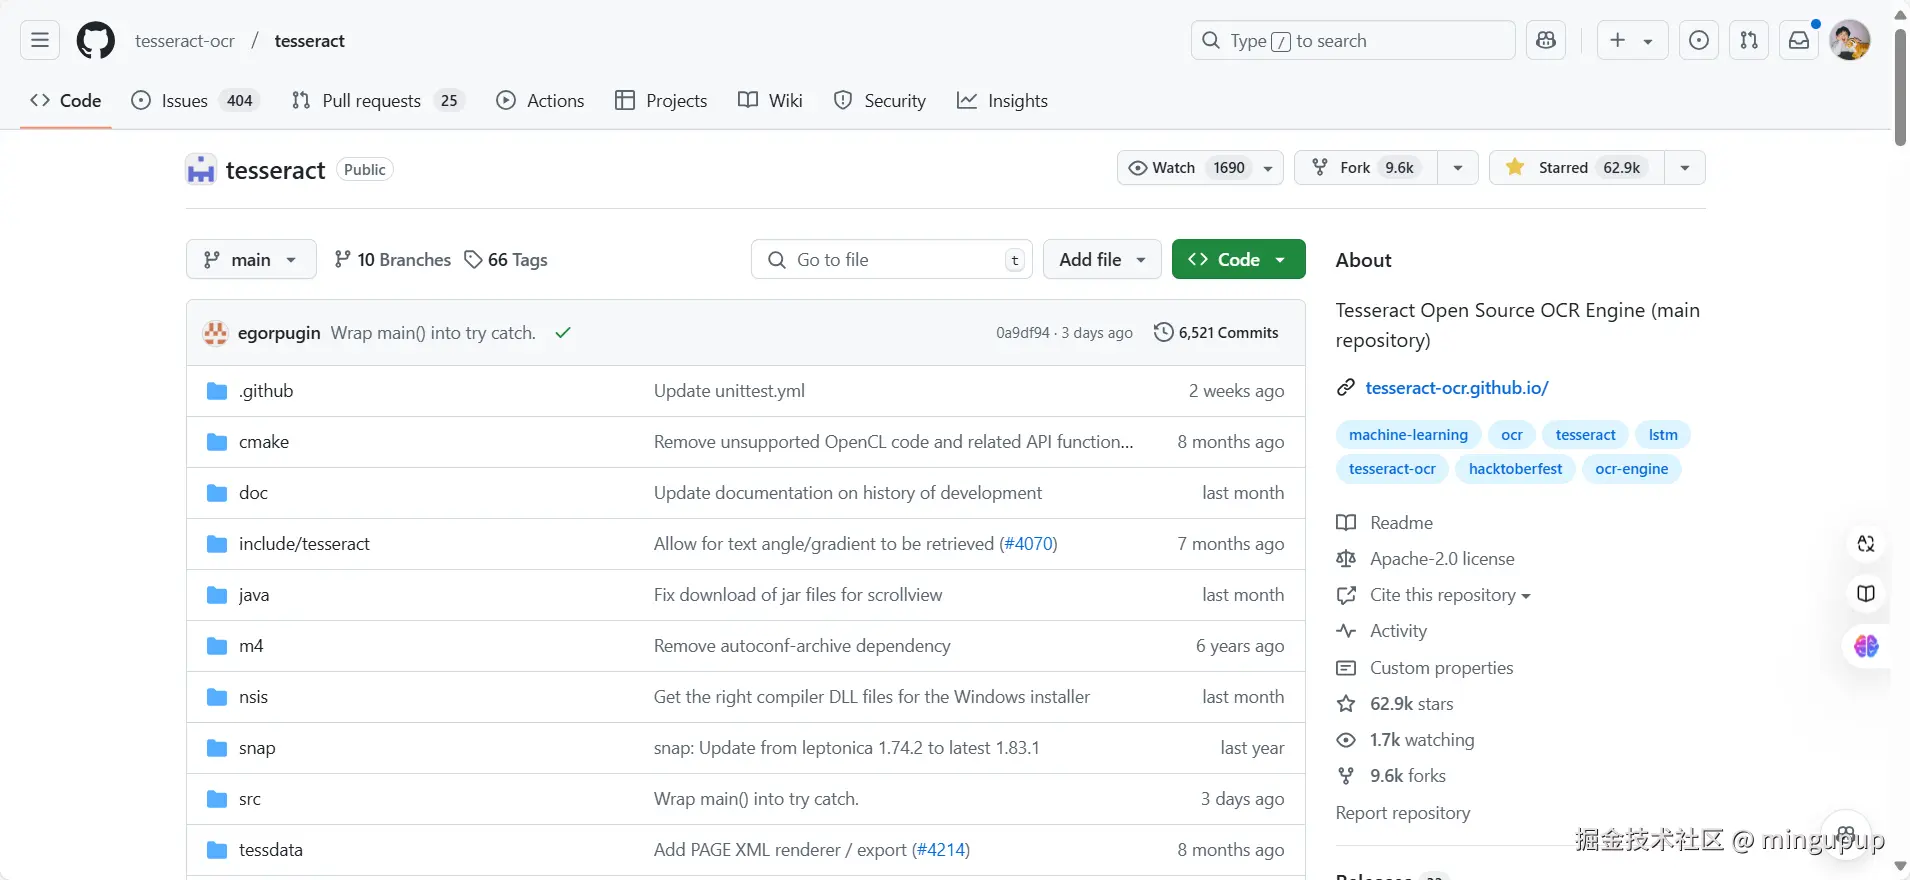
Task: Open the hamburger navigation menu
Action: [x=40, y=41]
